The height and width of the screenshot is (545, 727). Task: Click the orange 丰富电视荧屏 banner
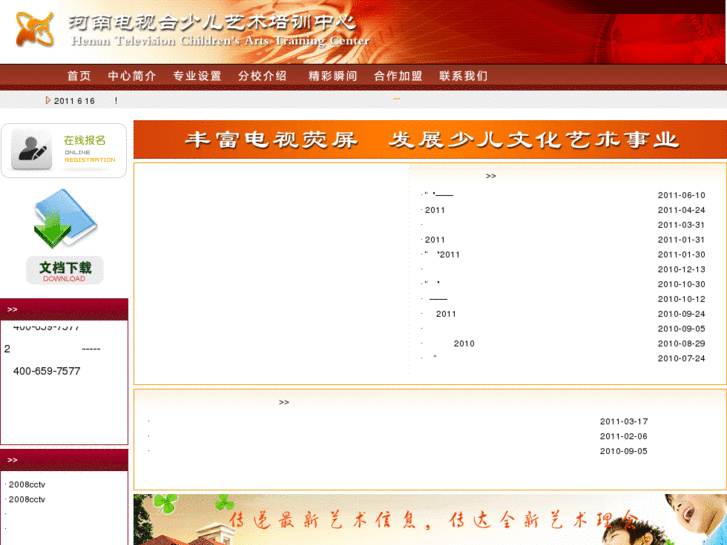pyautogui.click(x=430, y=140)
